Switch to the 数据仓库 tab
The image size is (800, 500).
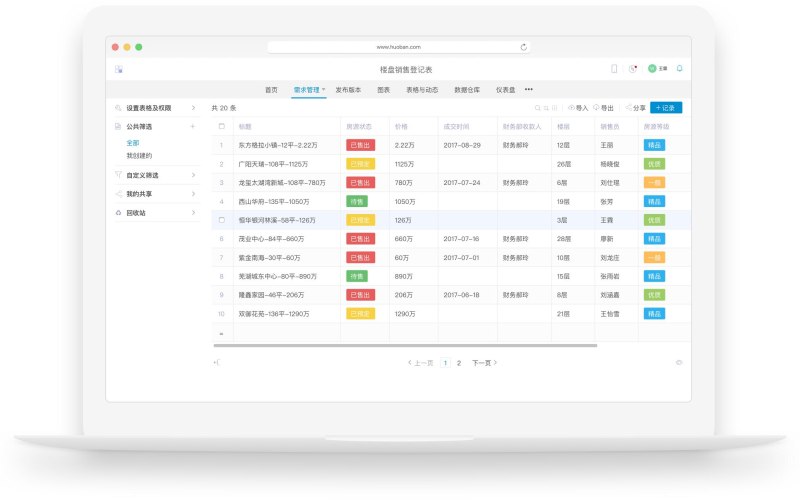pyautogui.click(x=467, y=90)
